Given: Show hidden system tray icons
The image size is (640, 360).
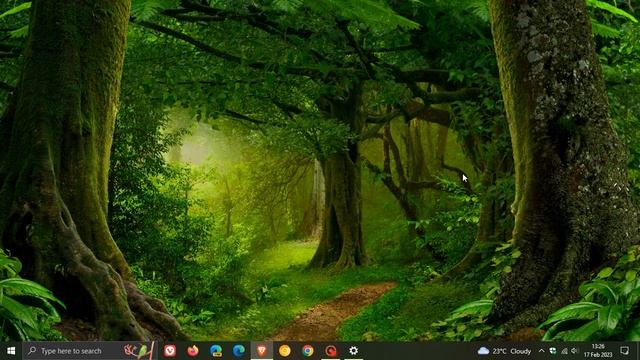Looking at the screenshot, I should click(x=542, y=351).
